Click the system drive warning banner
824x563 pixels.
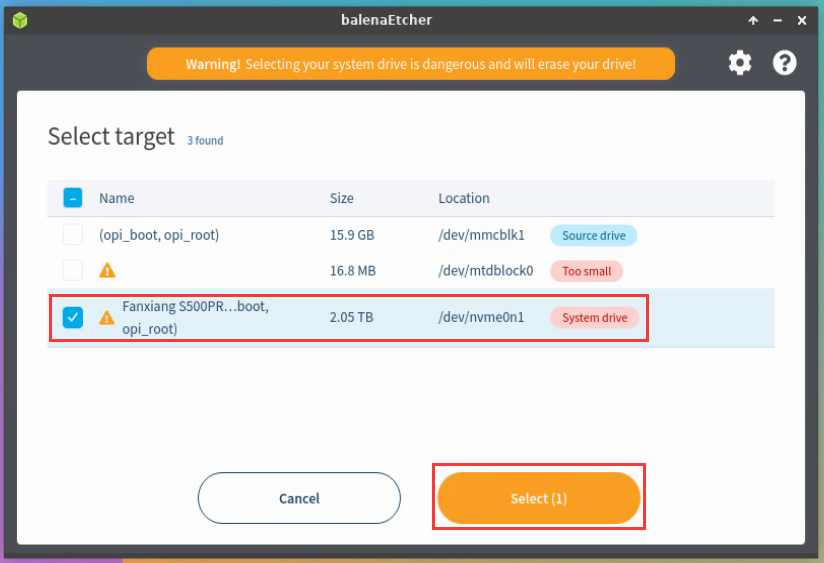411,64
